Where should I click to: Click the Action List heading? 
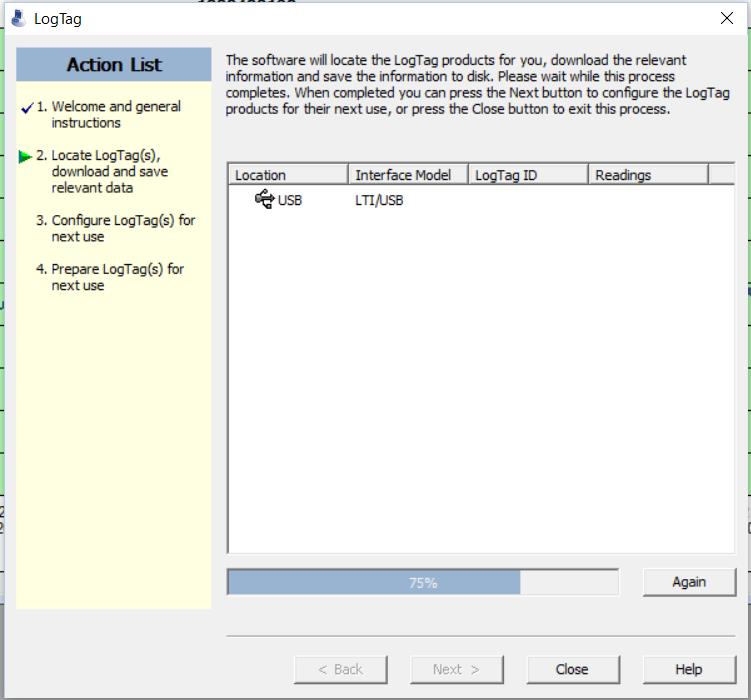(114, 65)
